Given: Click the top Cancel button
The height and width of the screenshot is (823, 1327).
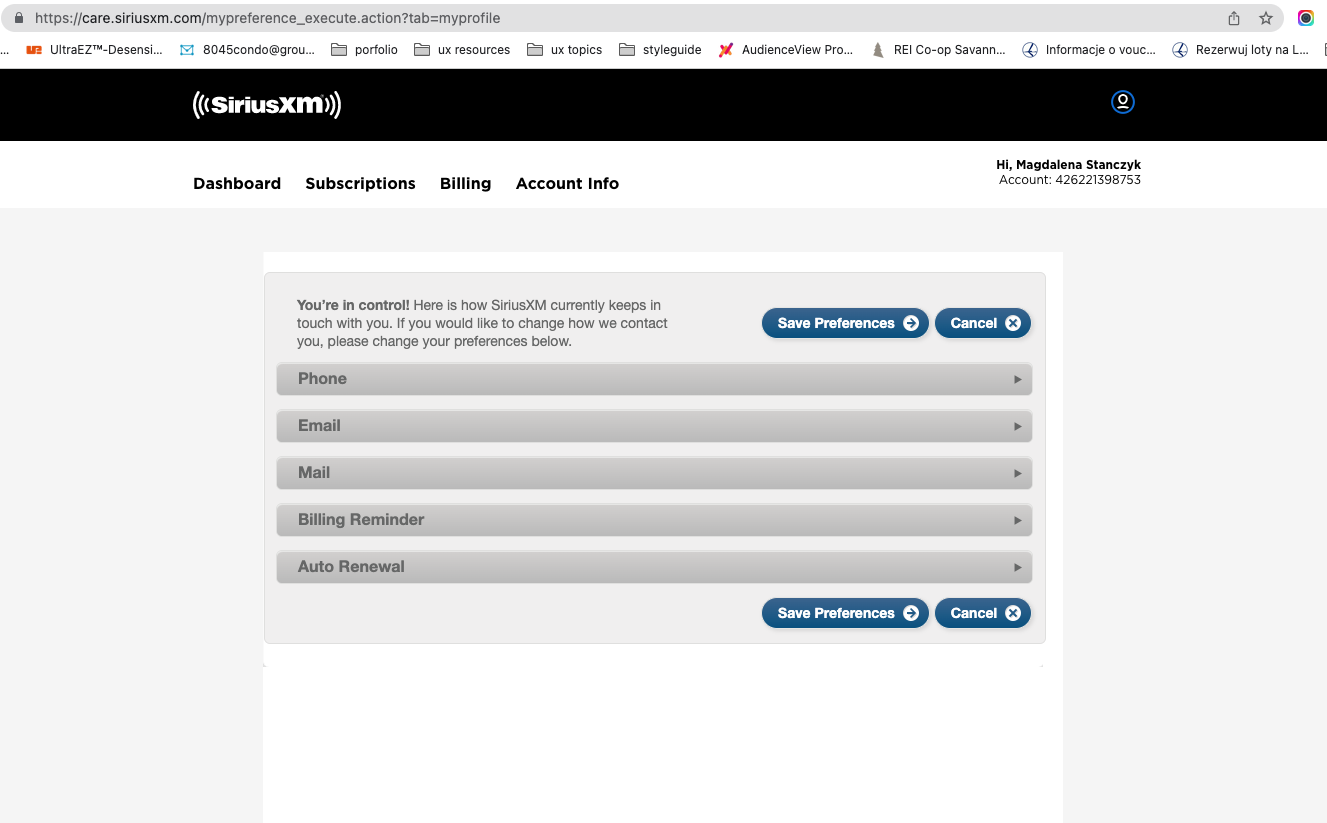Looking at the screenshot, I should coord(982,323).
